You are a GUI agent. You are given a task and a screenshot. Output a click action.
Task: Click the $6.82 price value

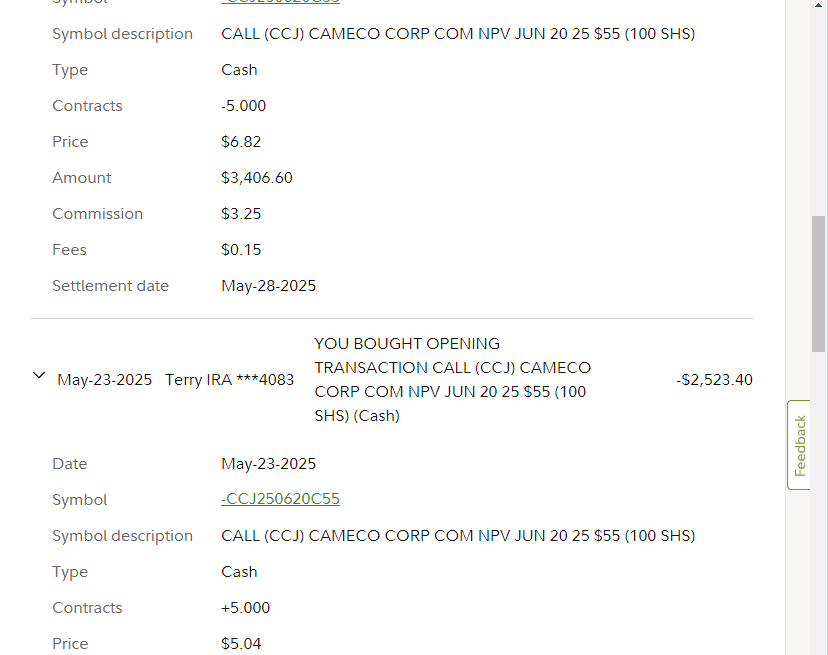(x=241, y=142)
